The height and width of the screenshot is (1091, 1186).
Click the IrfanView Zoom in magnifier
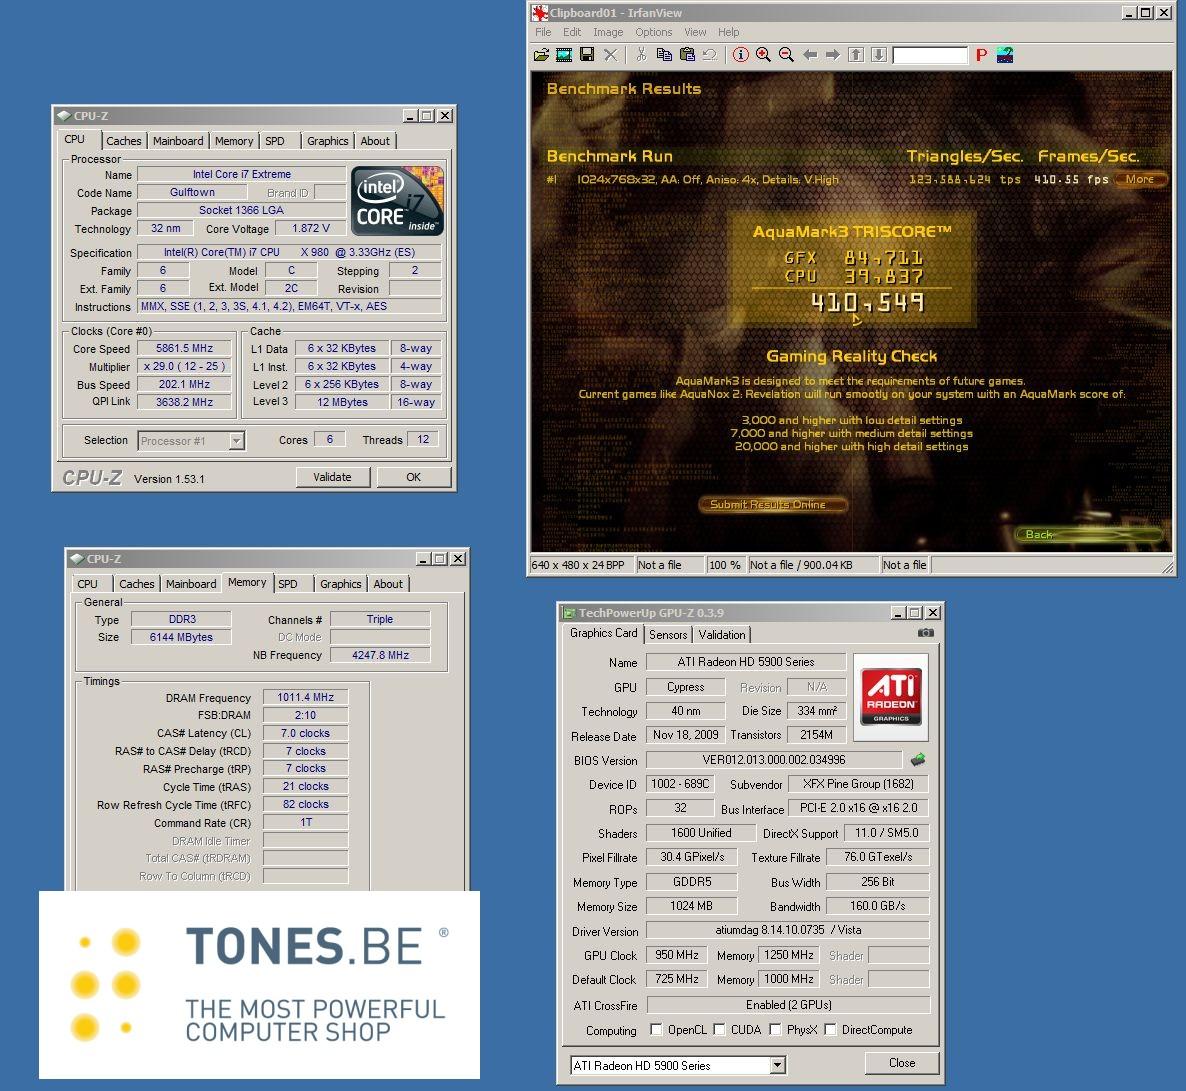[763, 54]
